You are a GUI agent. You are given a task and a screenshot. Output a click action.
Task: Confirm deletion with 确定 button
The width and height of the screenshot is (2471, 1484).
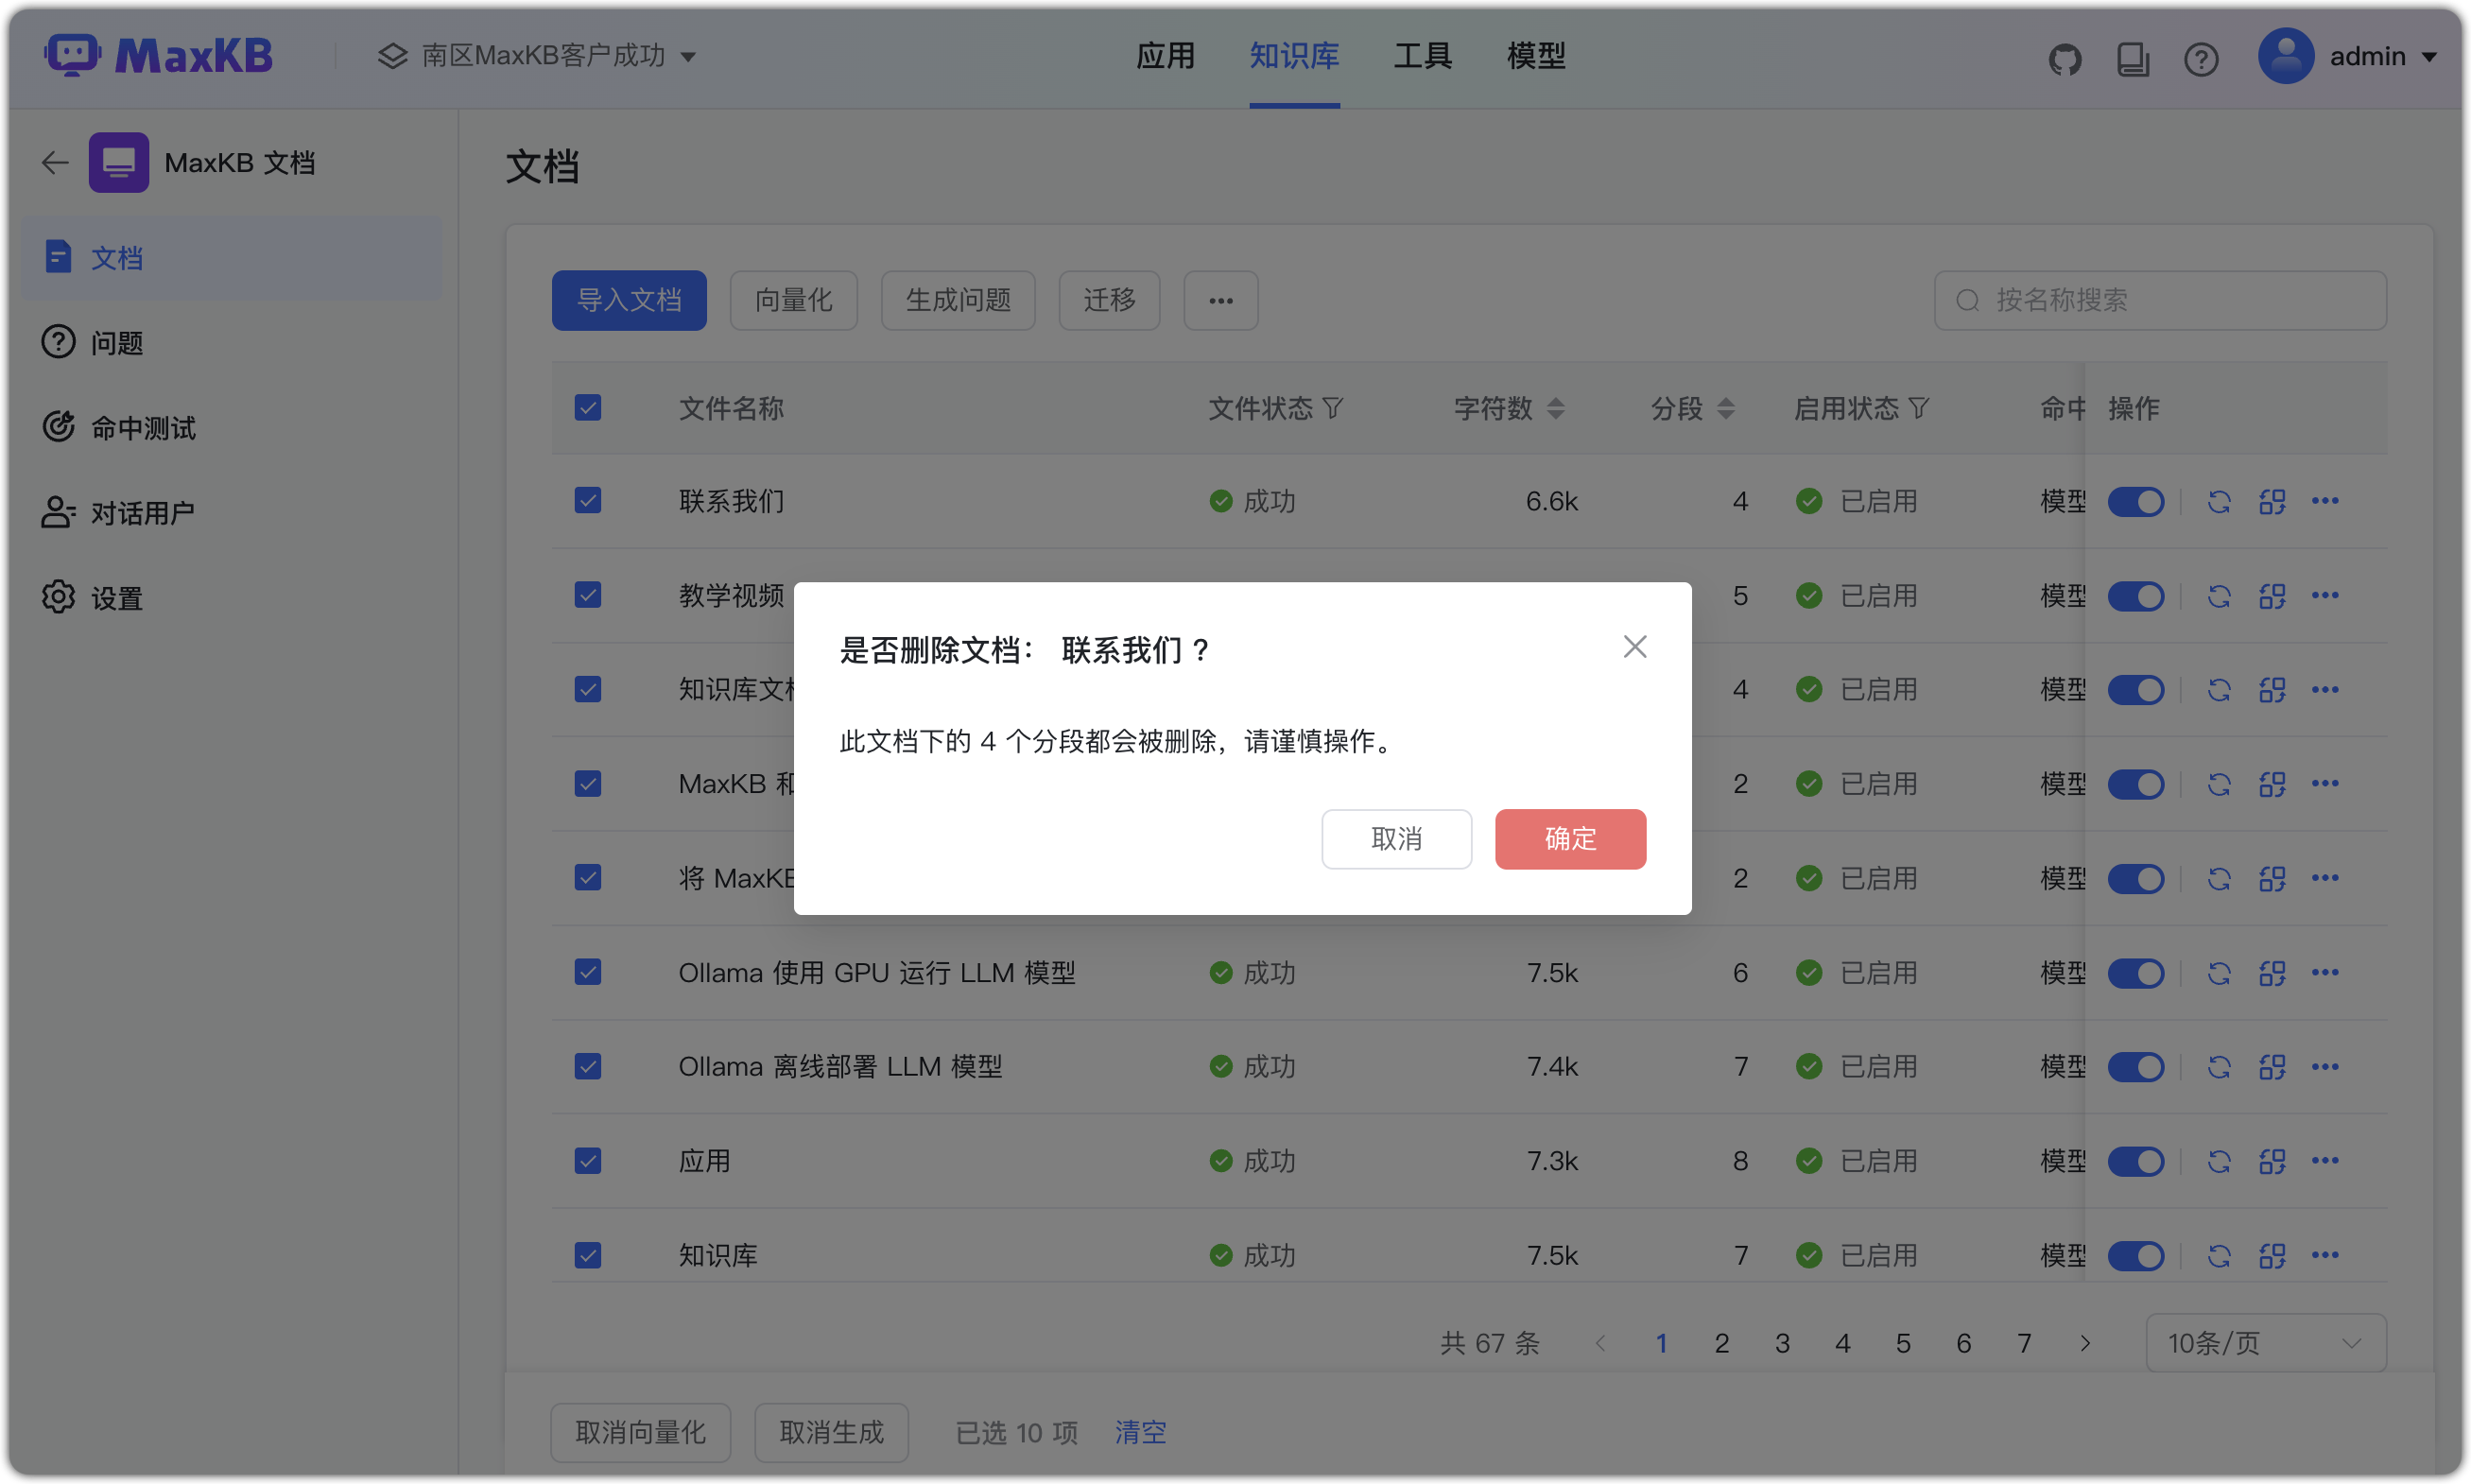click(x=1570, y=839)
